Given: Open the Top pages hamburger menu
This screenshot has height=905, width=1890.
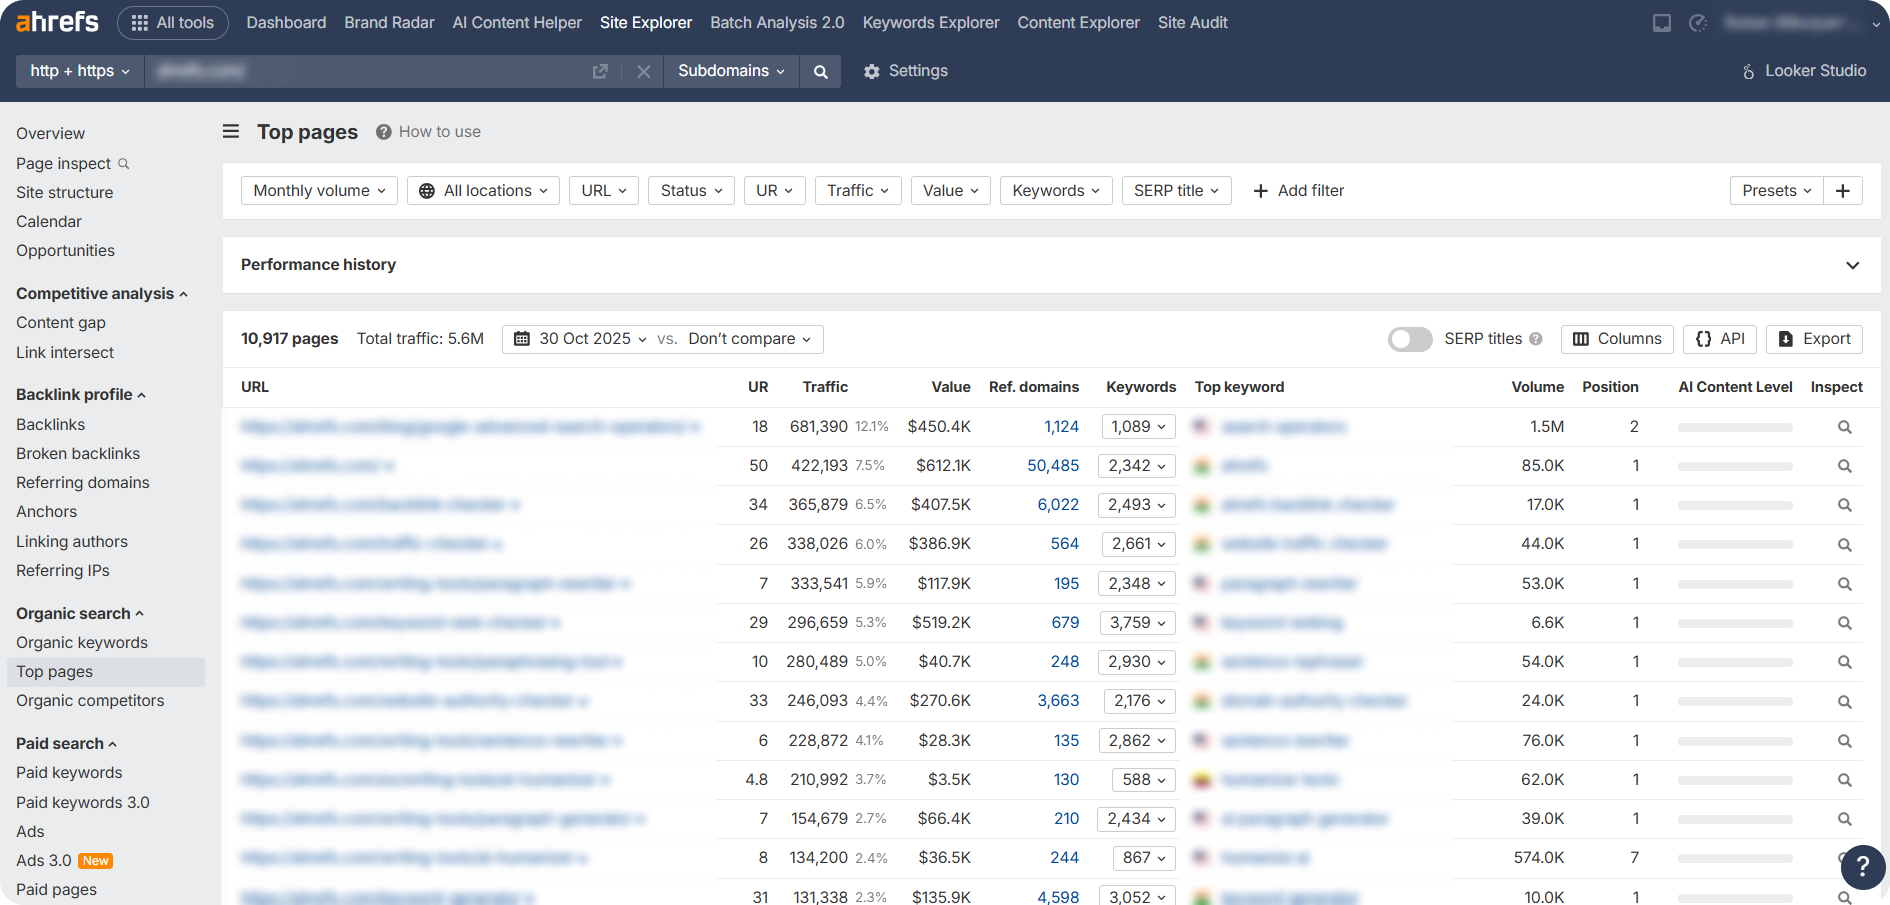Looking at the screenshot, I should click(x=230, y=131).
